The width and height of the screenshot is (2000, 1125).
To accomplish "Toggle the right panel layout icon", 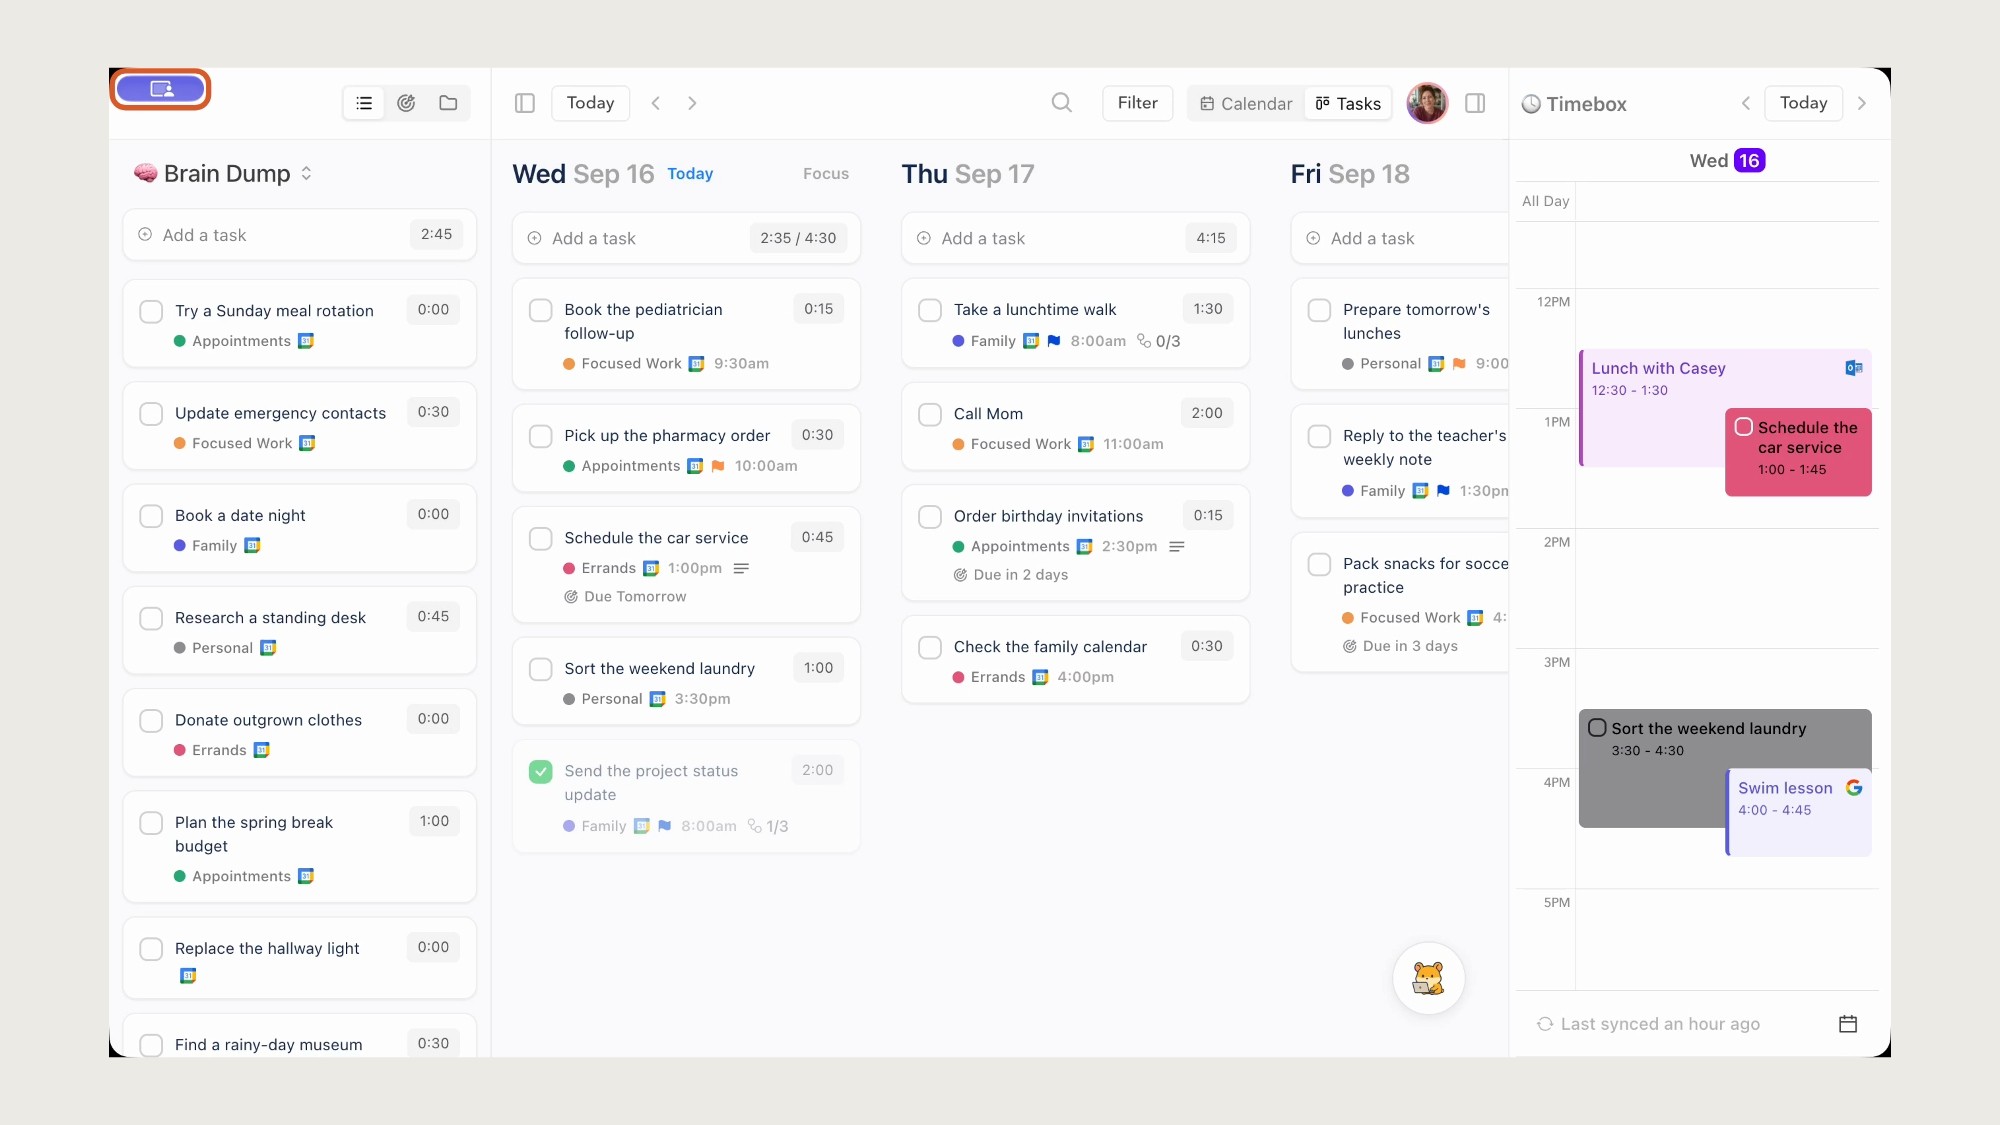I will click(1475, 103).
